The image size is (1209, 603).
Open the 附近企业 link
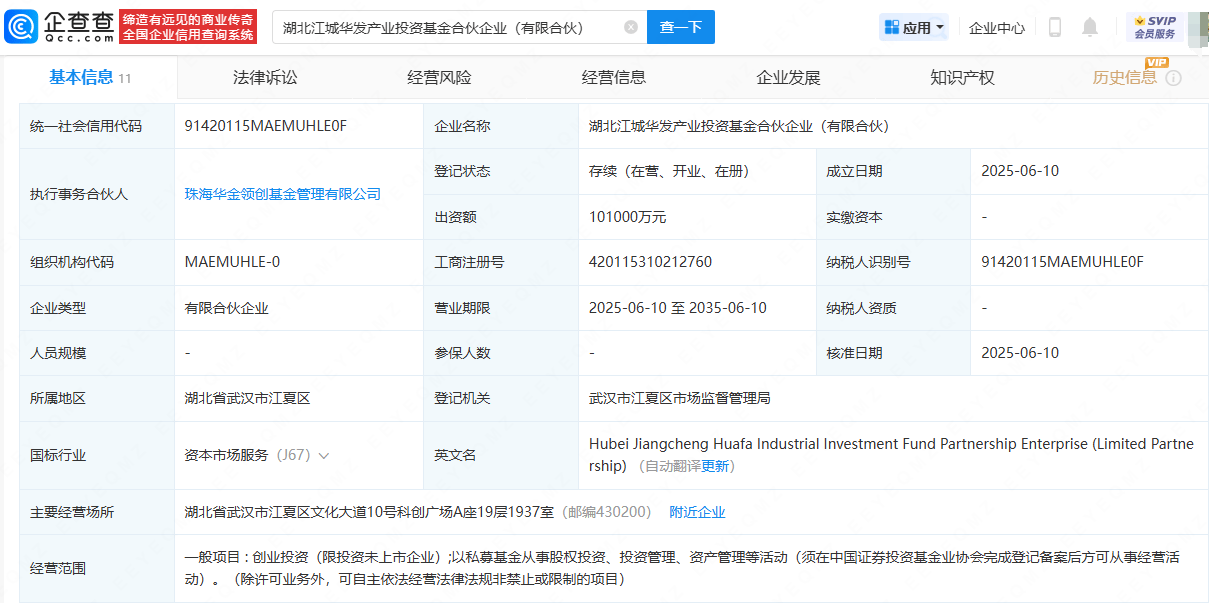click(x=697, y=512)
